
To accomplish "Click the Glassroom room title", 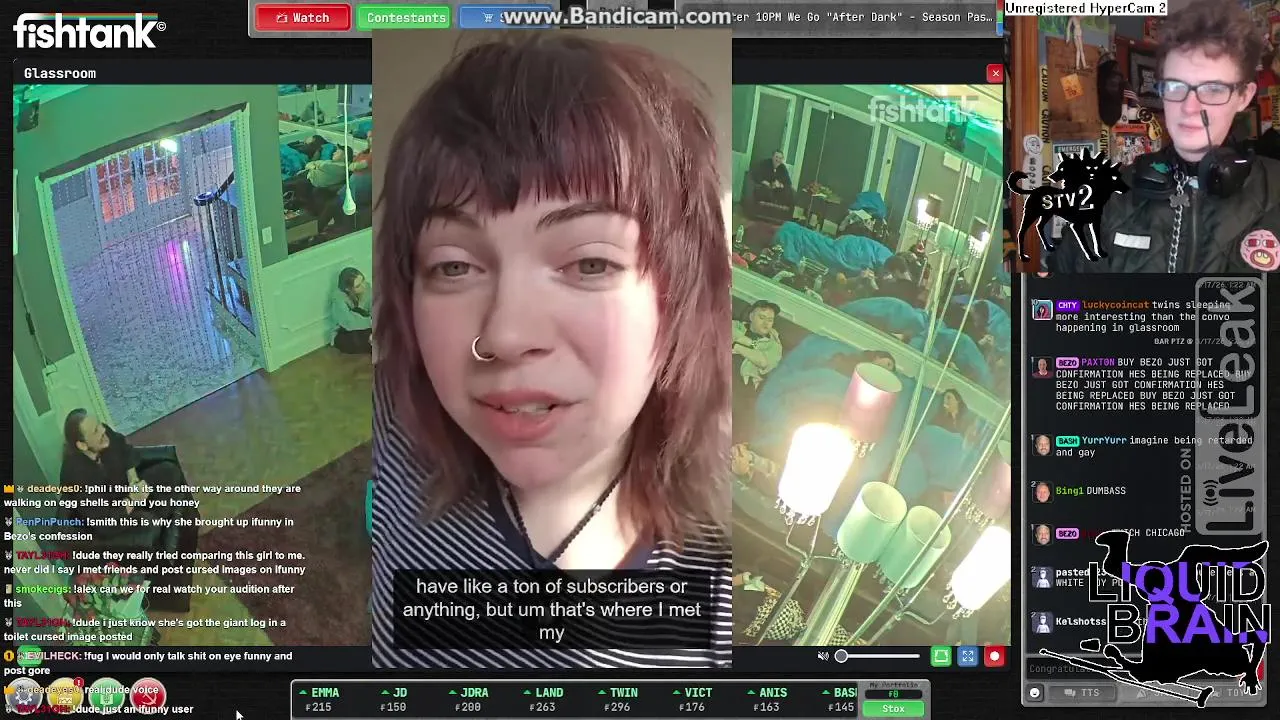I will click(60, 73).
